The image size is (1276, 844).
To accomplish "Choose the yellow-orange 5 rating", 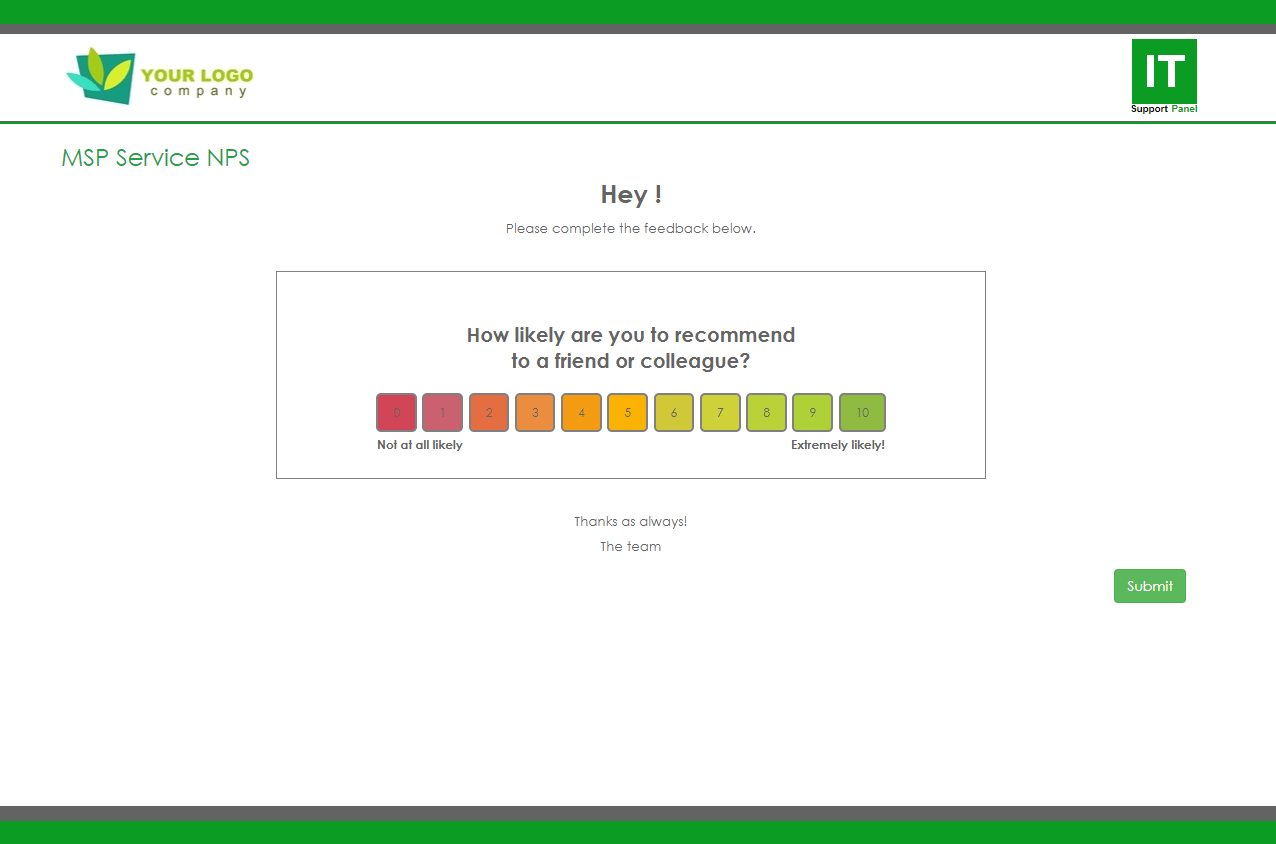I will pos(627,412).
